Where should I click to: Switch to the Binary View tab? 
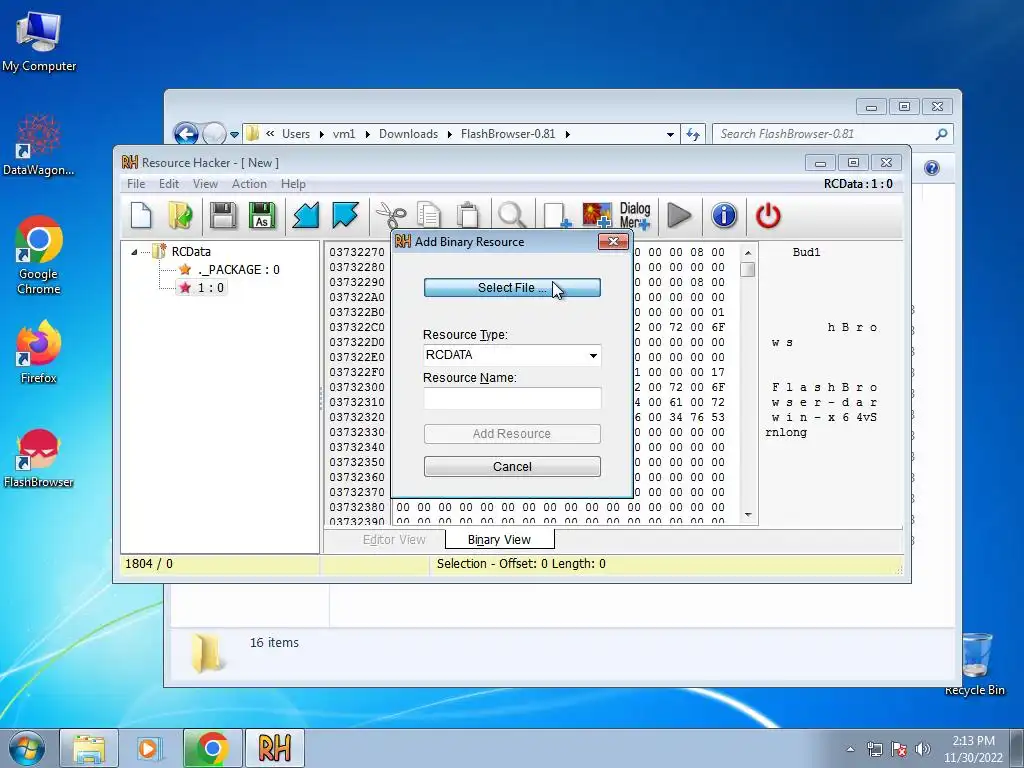(500, 539)
